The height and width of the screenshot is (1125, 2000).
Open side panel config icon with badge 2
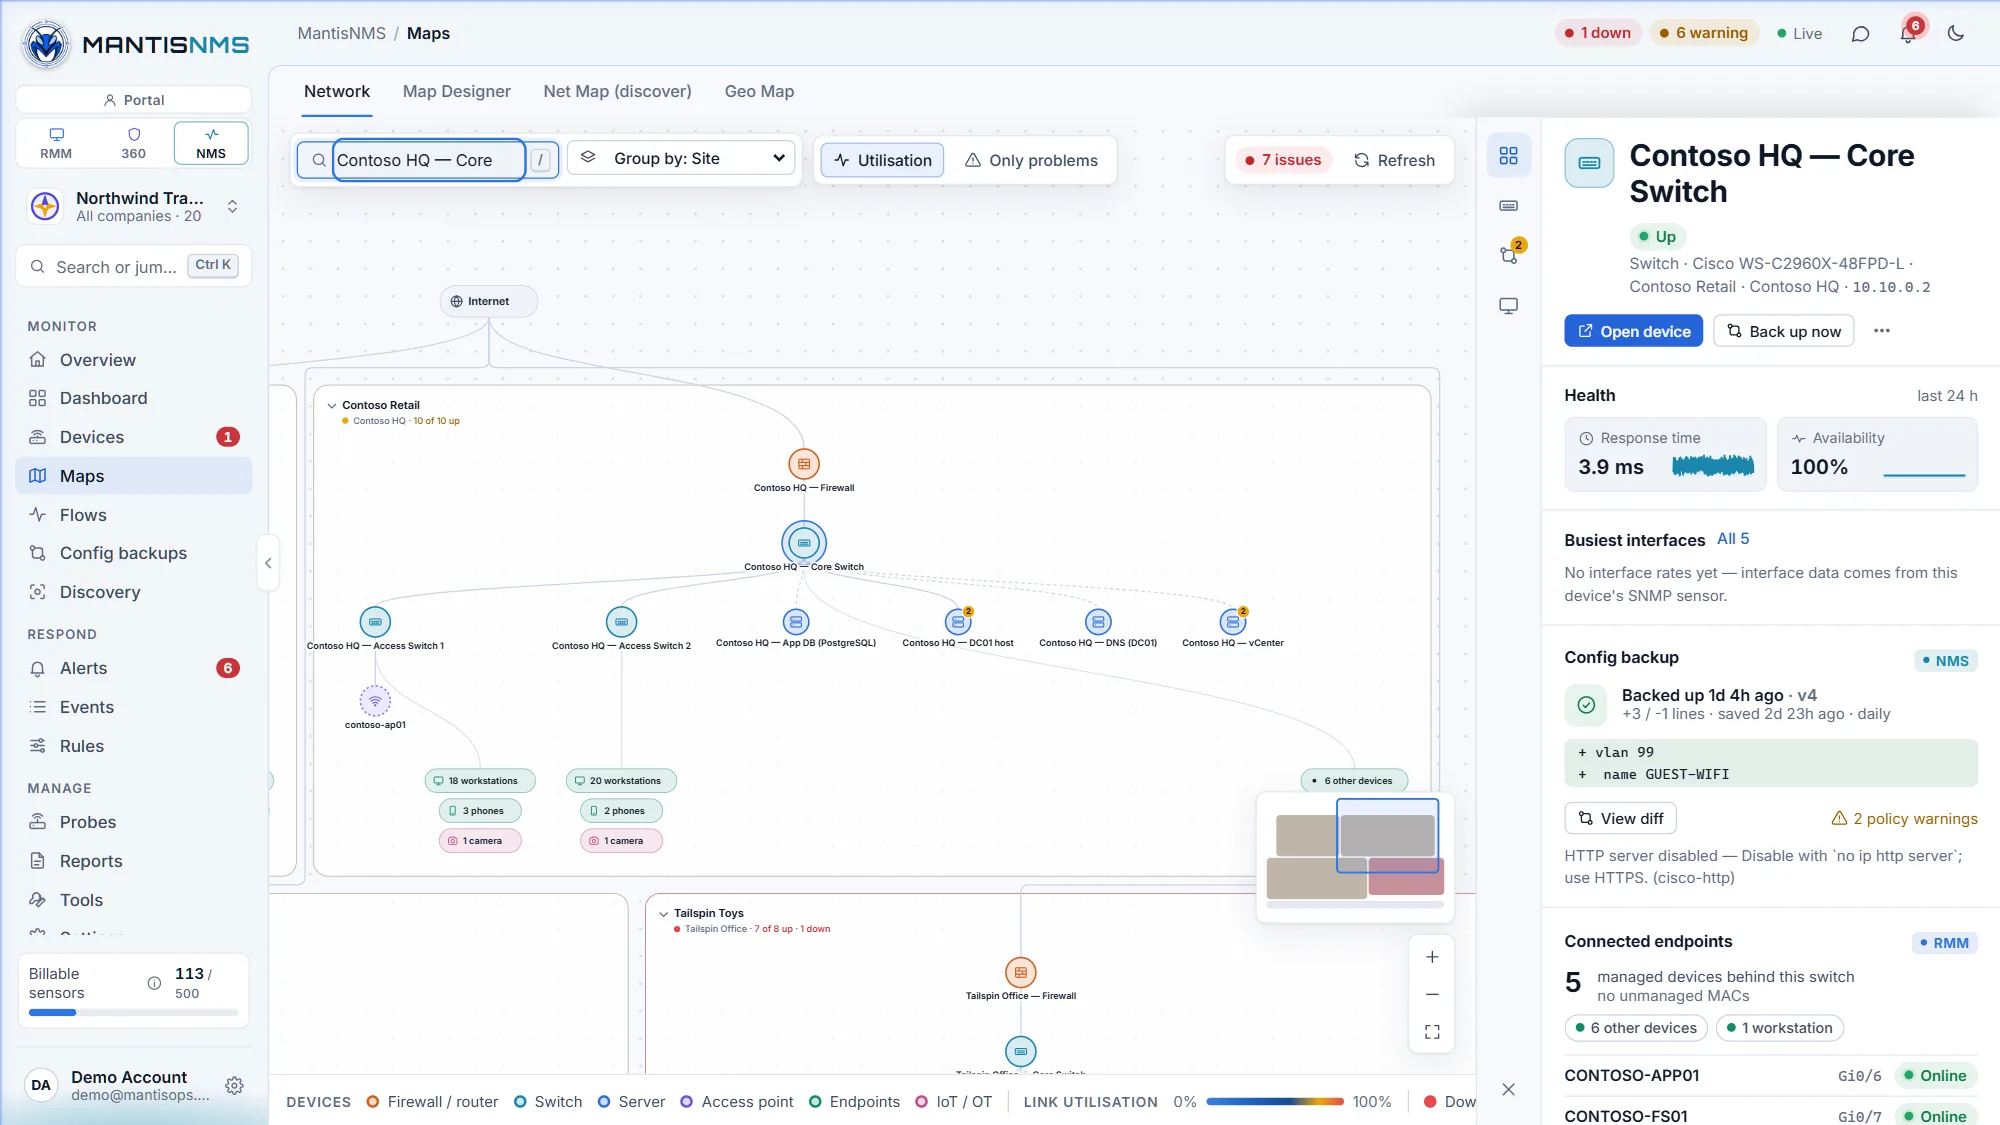[1508, 255]
